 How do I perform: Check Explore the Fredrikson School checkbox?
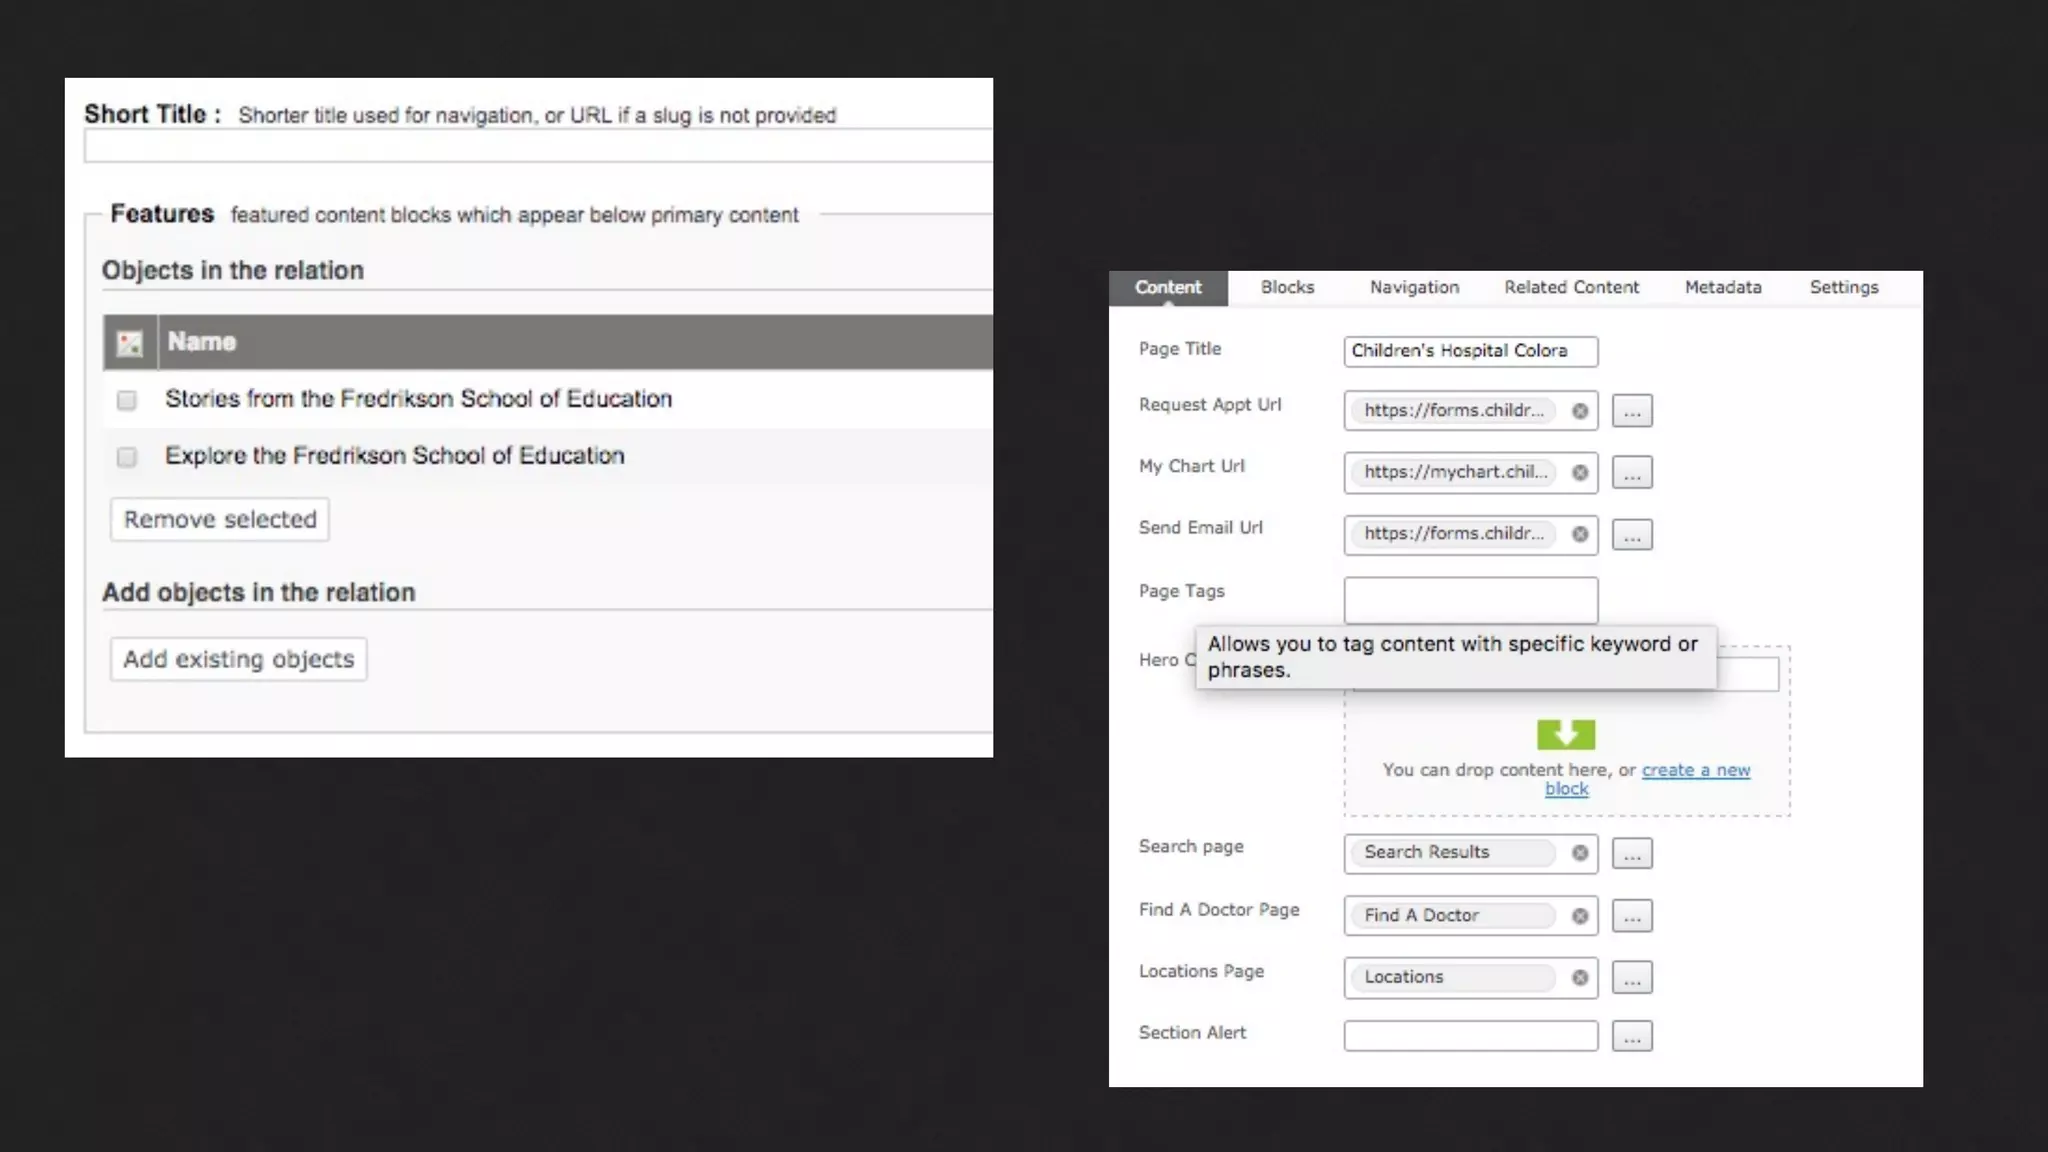[x=127, y=457]
